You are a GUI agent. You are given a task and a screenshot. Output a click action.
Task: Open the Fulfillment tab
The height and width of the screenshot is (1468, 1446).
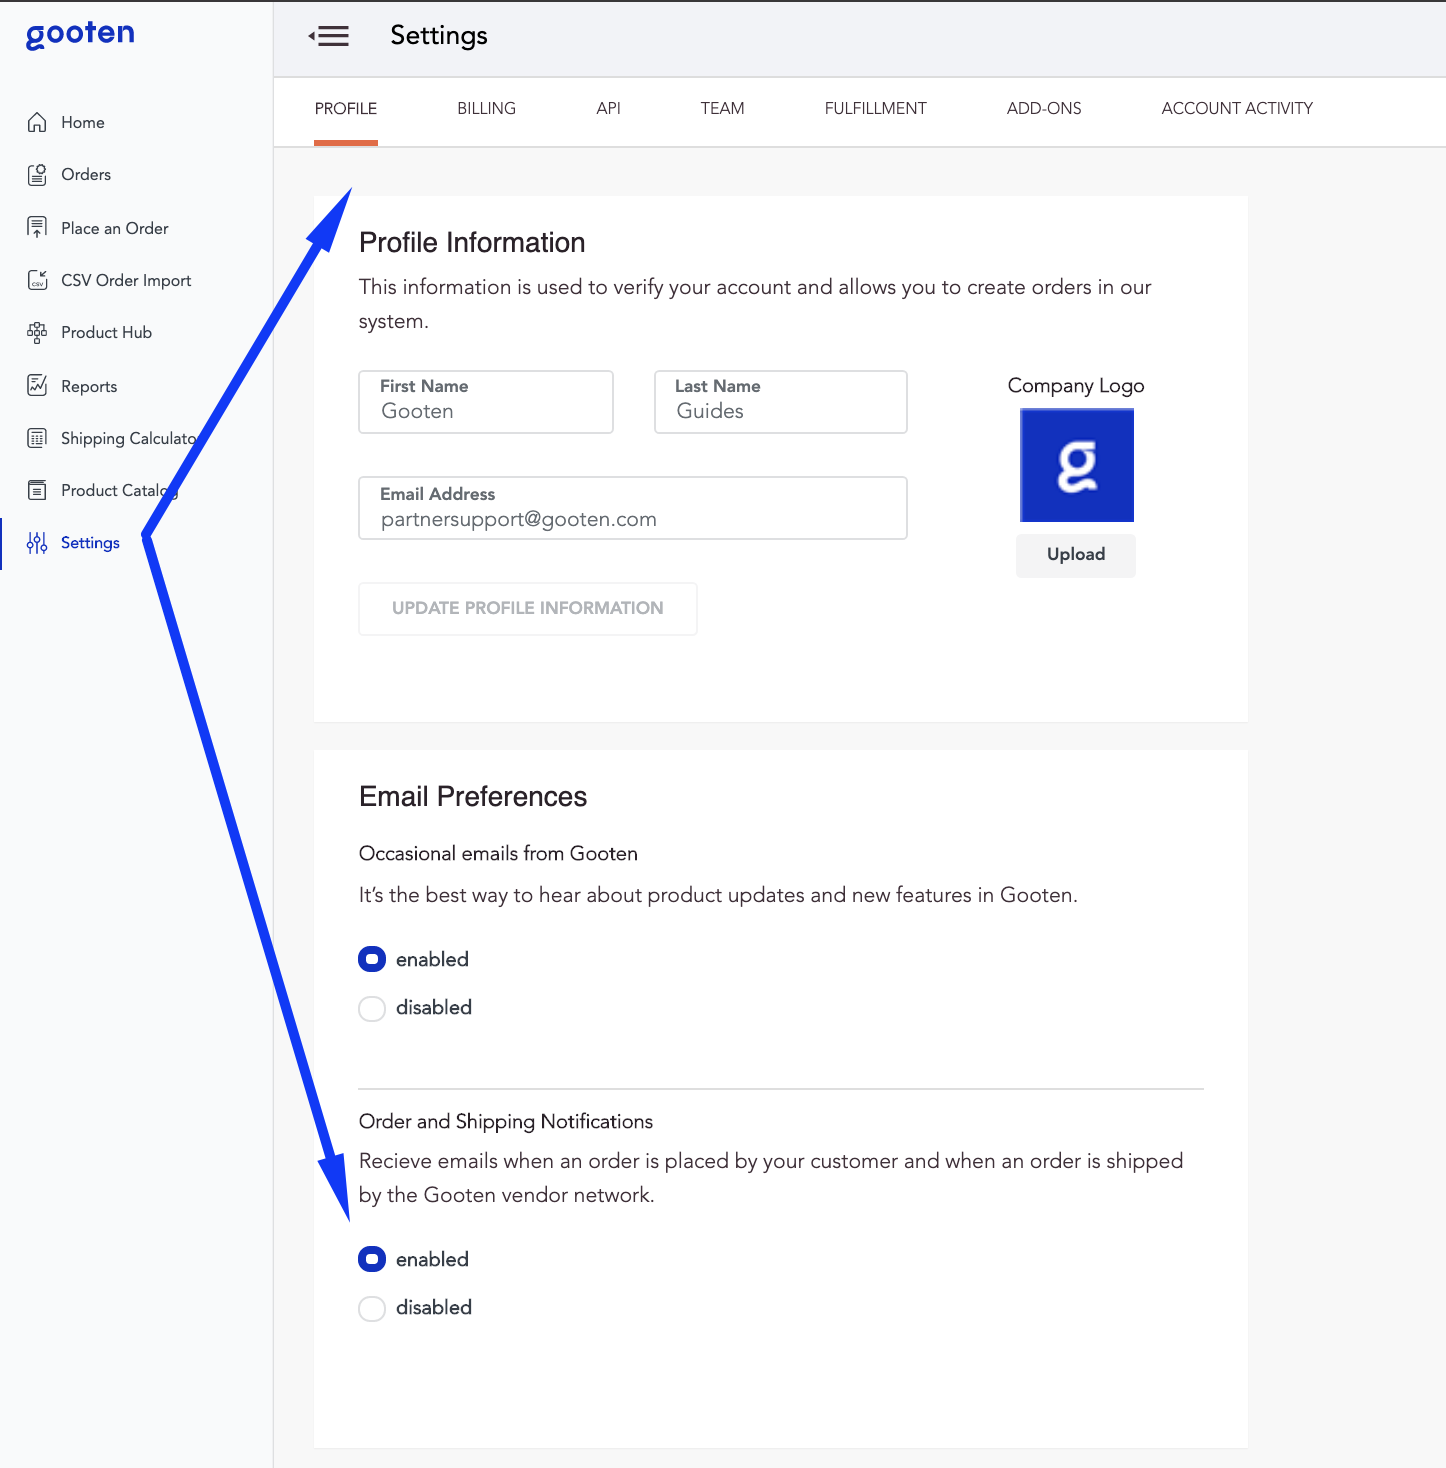(875, 108)
